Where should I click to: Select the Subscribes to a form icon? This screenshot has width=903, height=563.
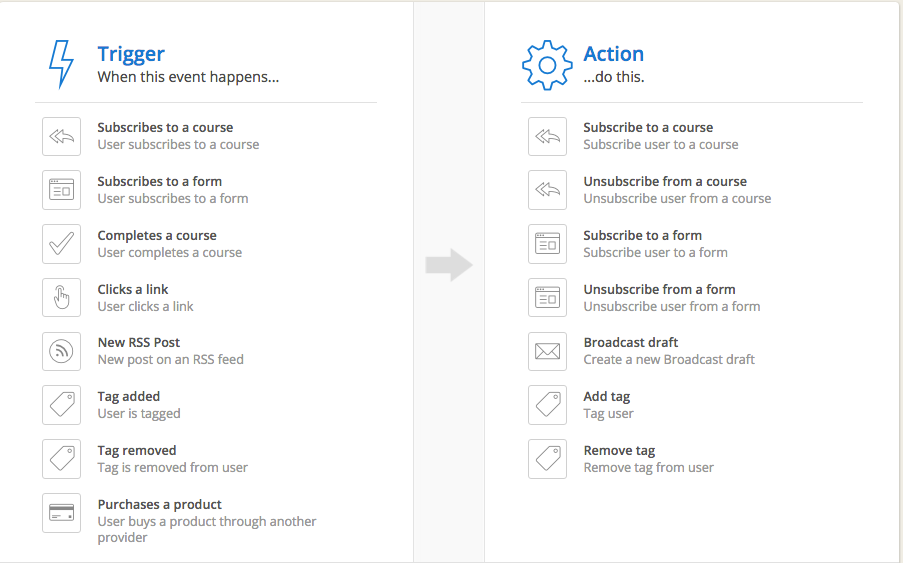tap(62, 190)
